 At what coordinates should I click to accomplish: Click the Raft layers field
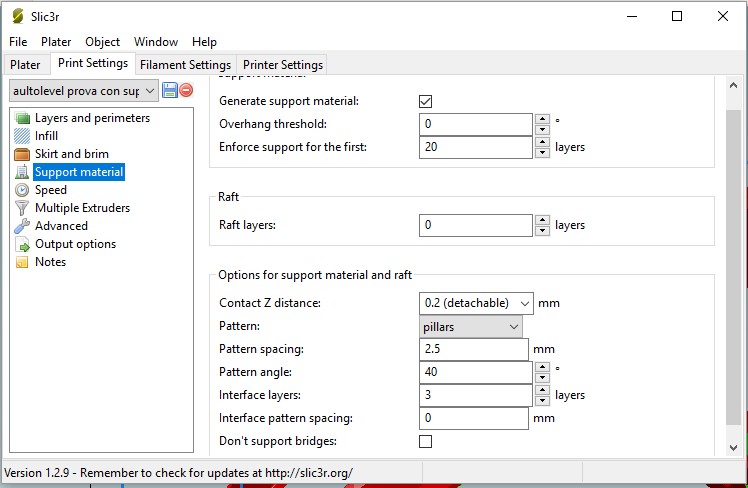[476, 225]
